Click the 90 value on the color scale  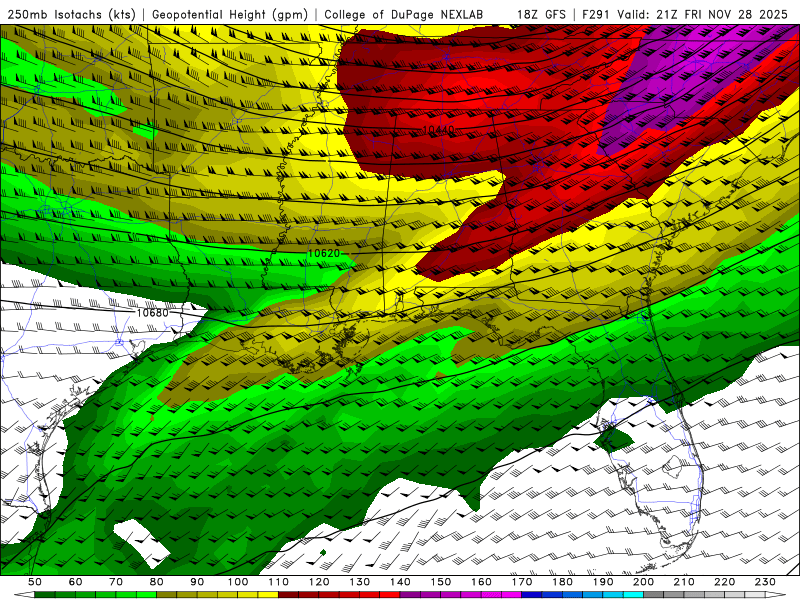[197, 582]
